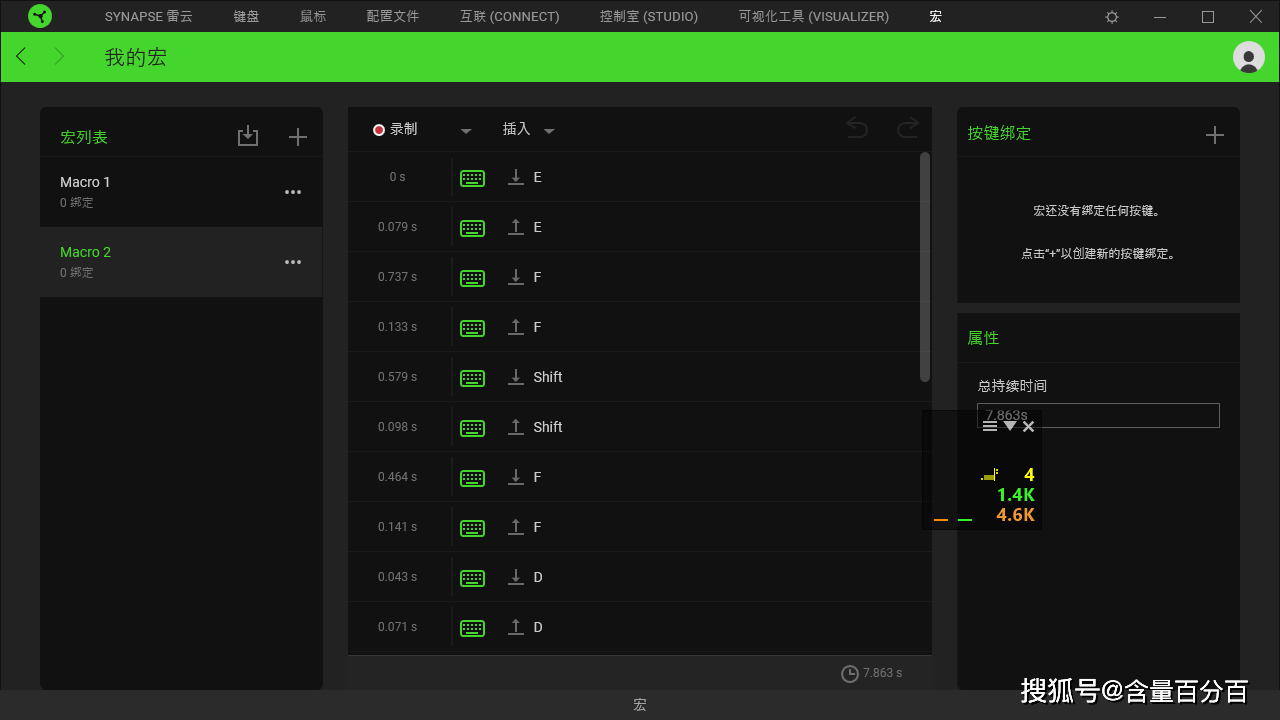Screen dimensions: 1280x720
Task: Select the 宏 top tab
Action: coord(935,16)
